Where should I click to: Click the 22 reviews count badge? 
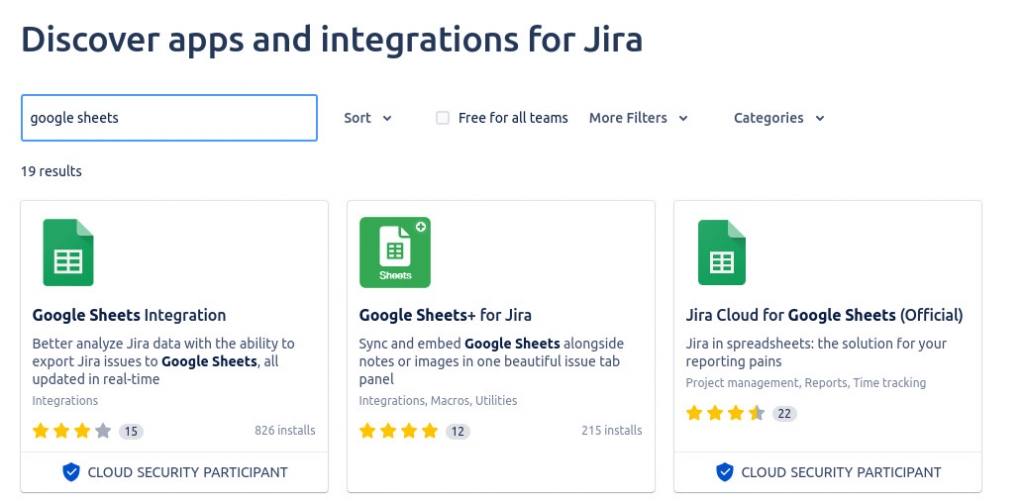[784, 414]
